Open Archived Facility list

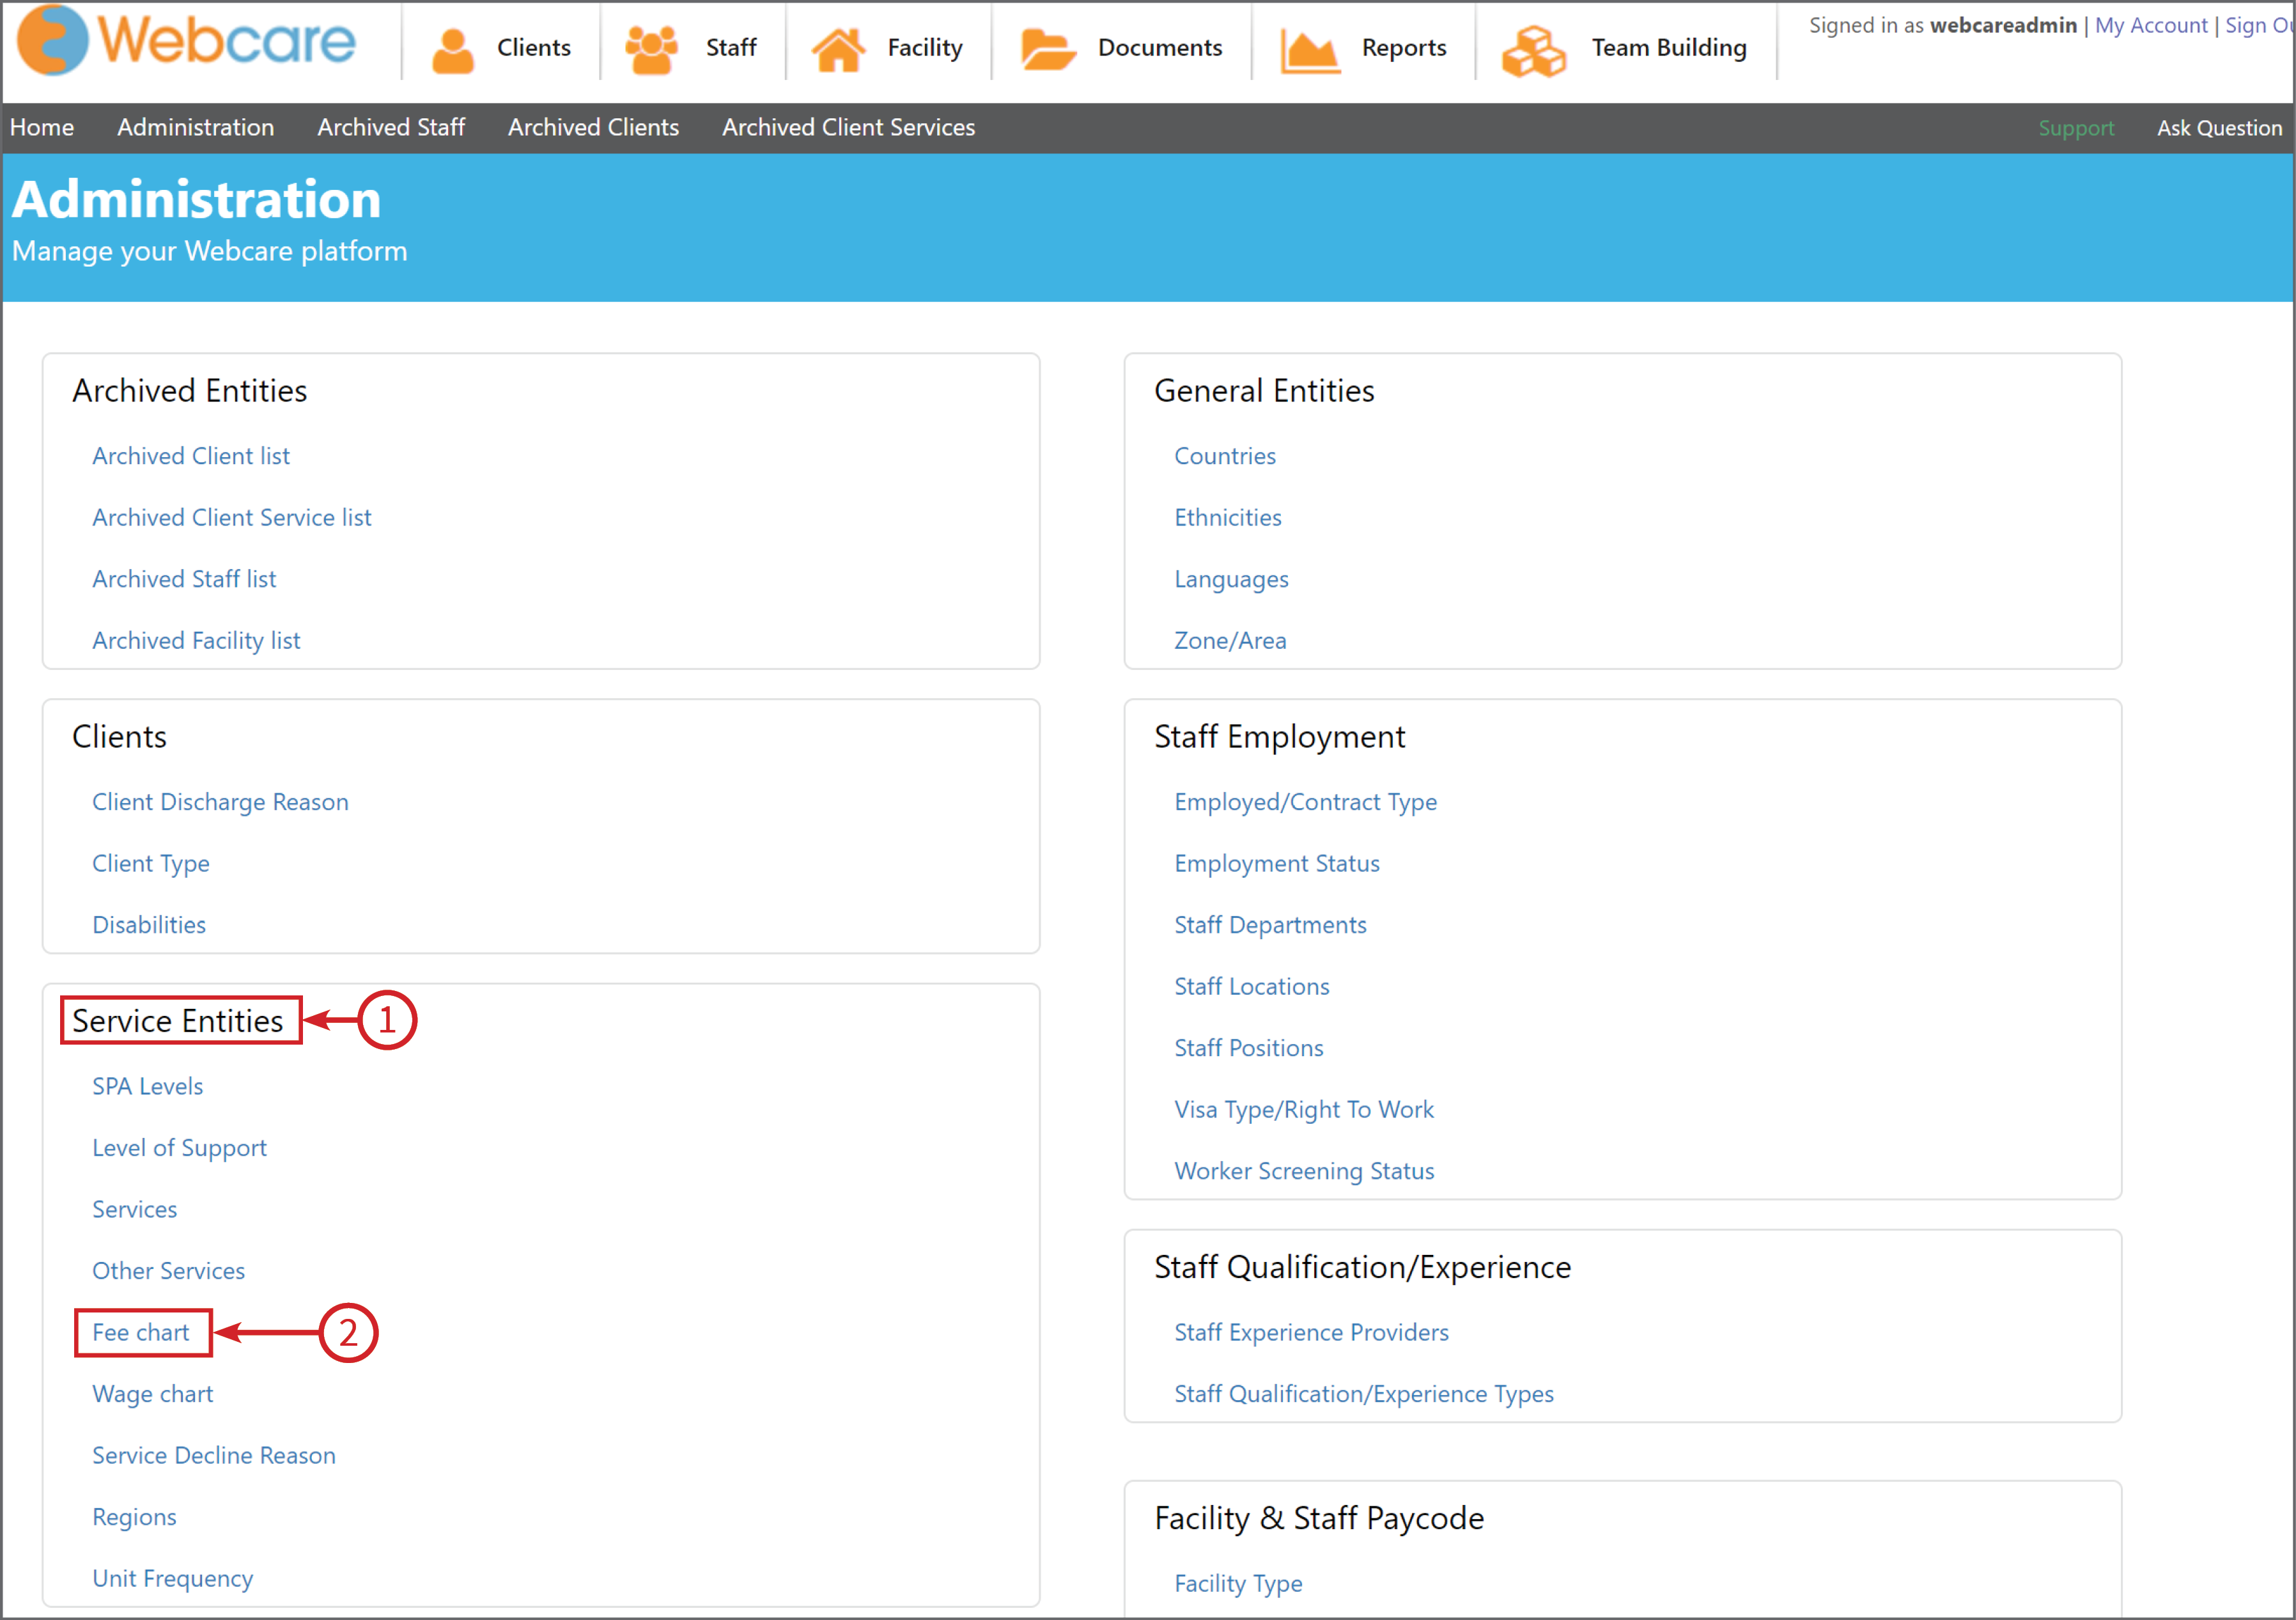pos(196,640)
